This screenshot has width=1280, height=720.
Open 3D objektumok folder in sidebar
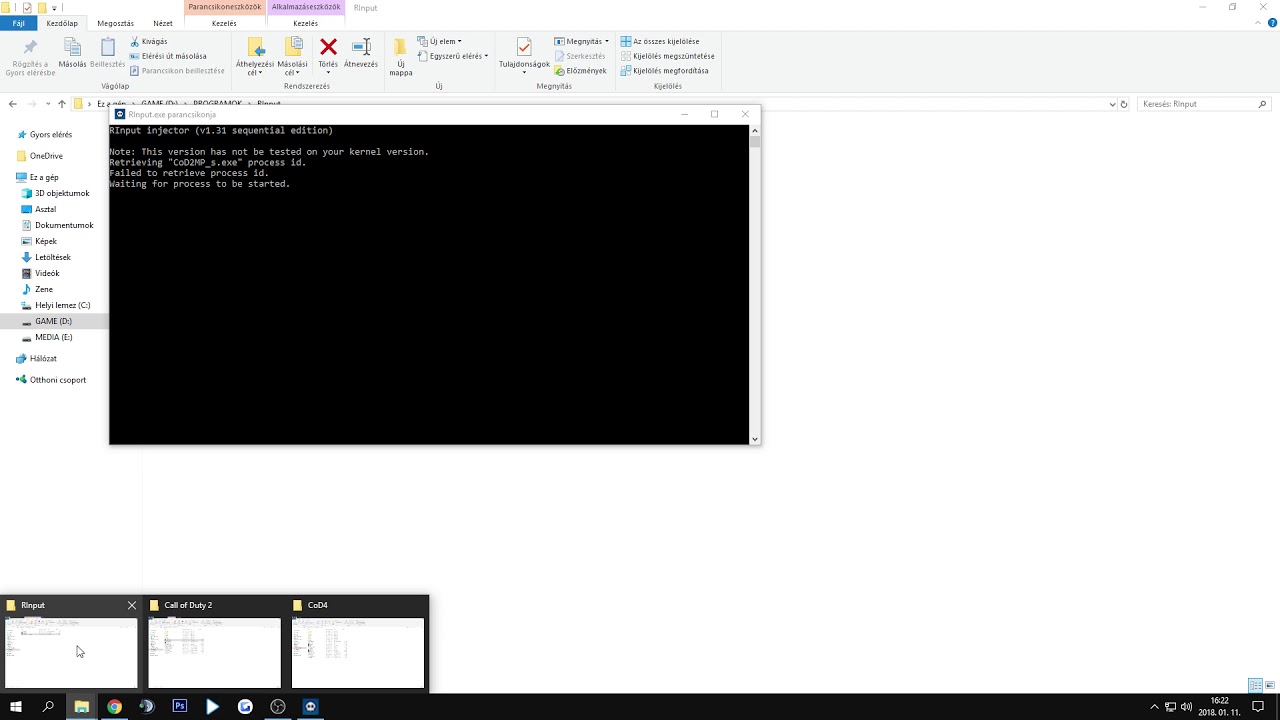56,193
